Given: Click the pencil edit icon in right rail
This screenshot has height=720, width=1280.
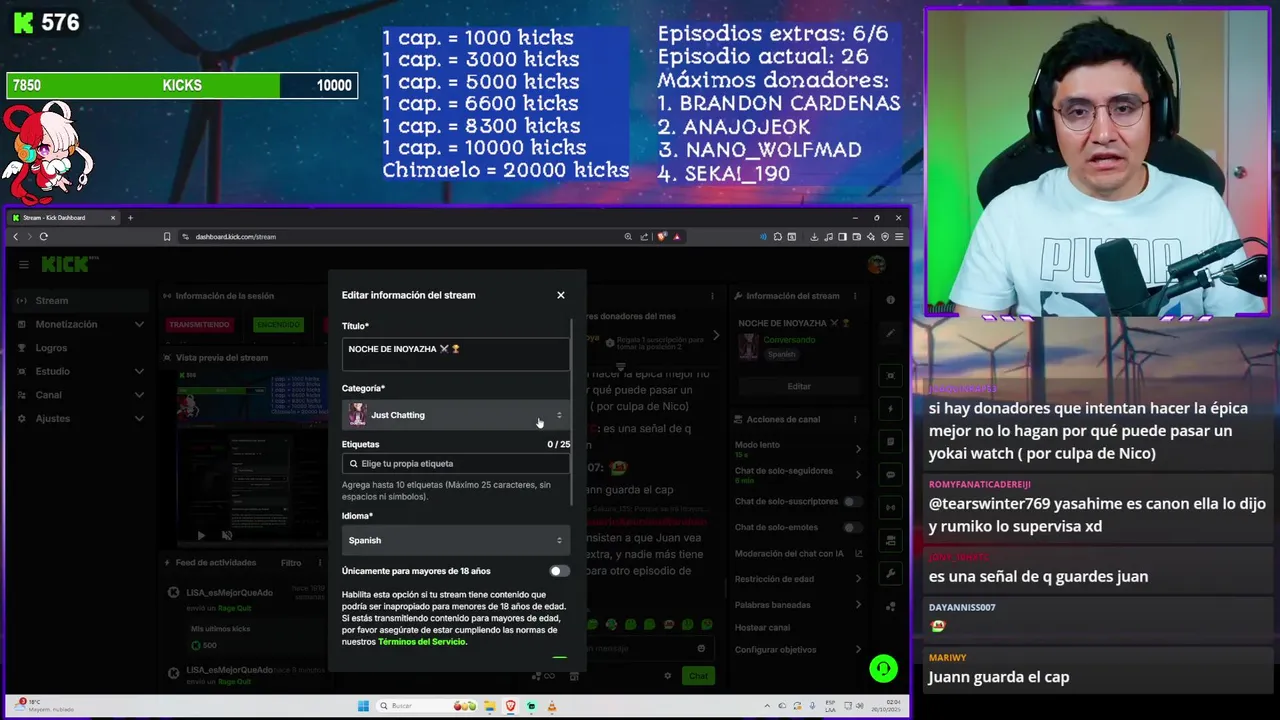Looking at the screenshot, I should pyautogui.click(x=890, y=333).
